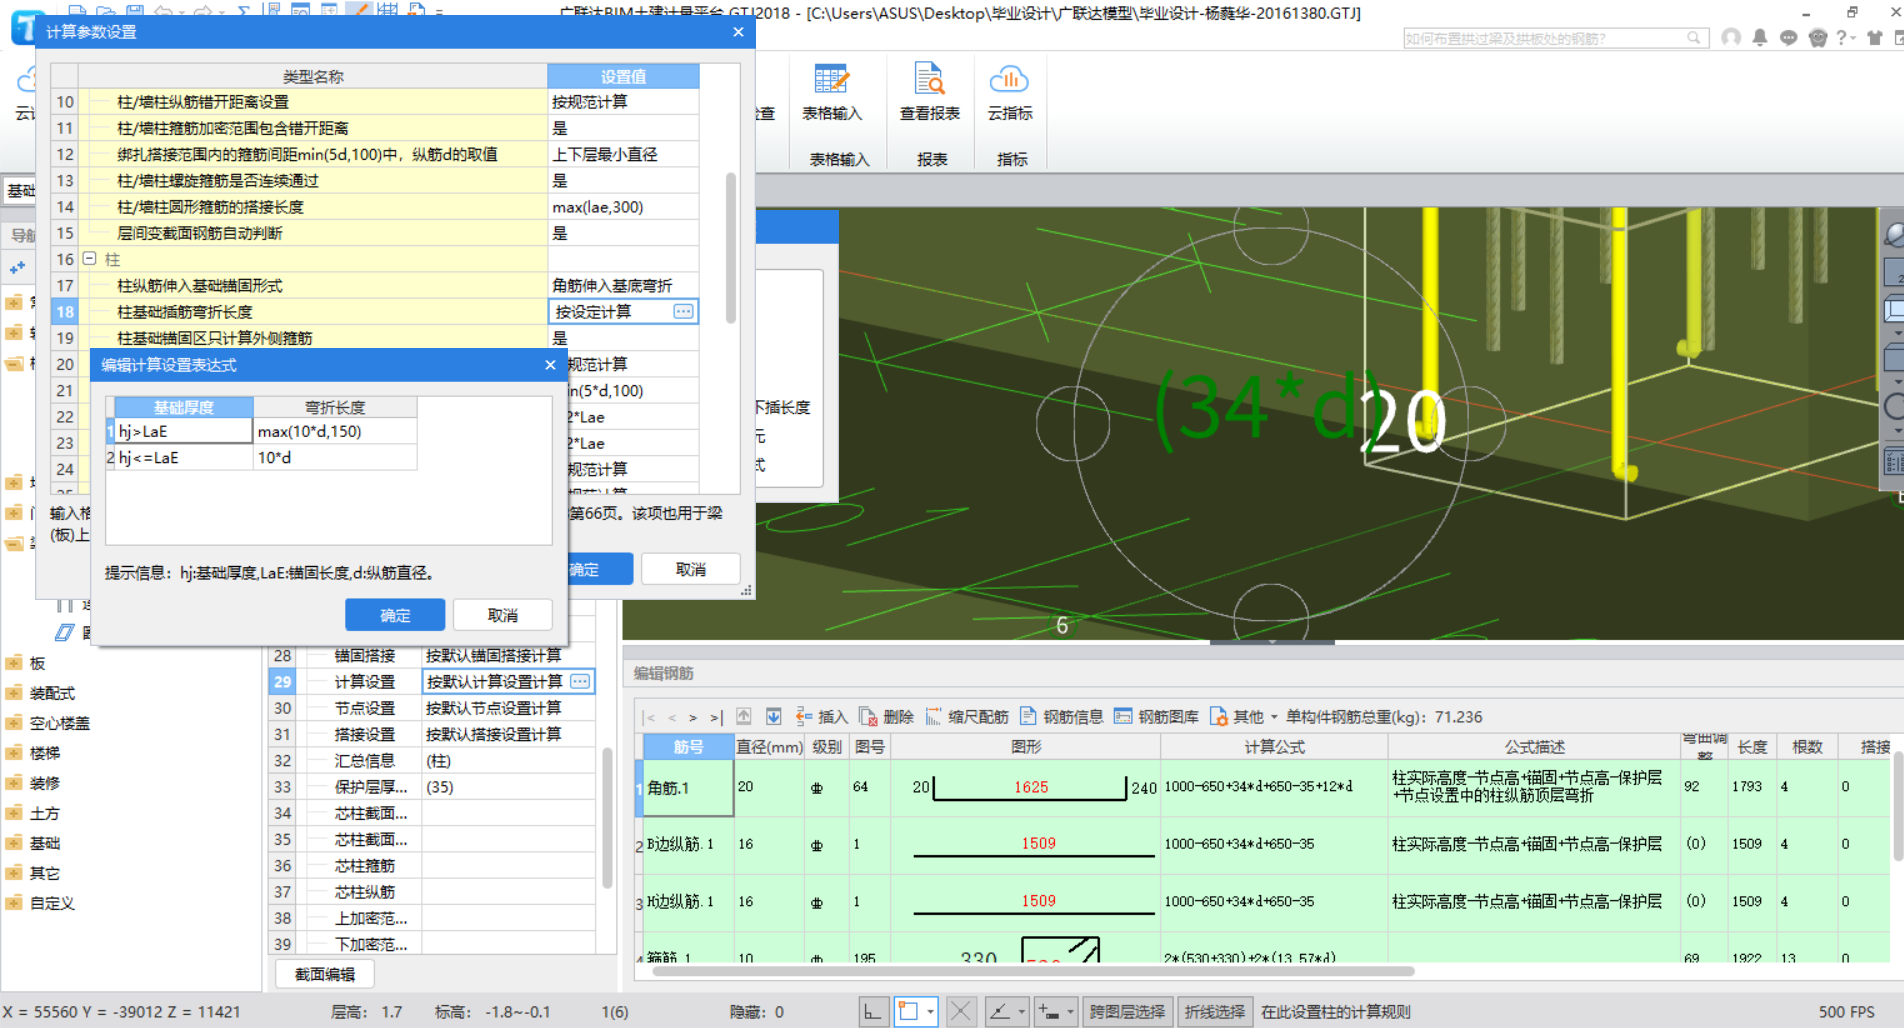Select 空心楼盖 in component tree
1904x1028 pixels.
click(x=59, y=723)
